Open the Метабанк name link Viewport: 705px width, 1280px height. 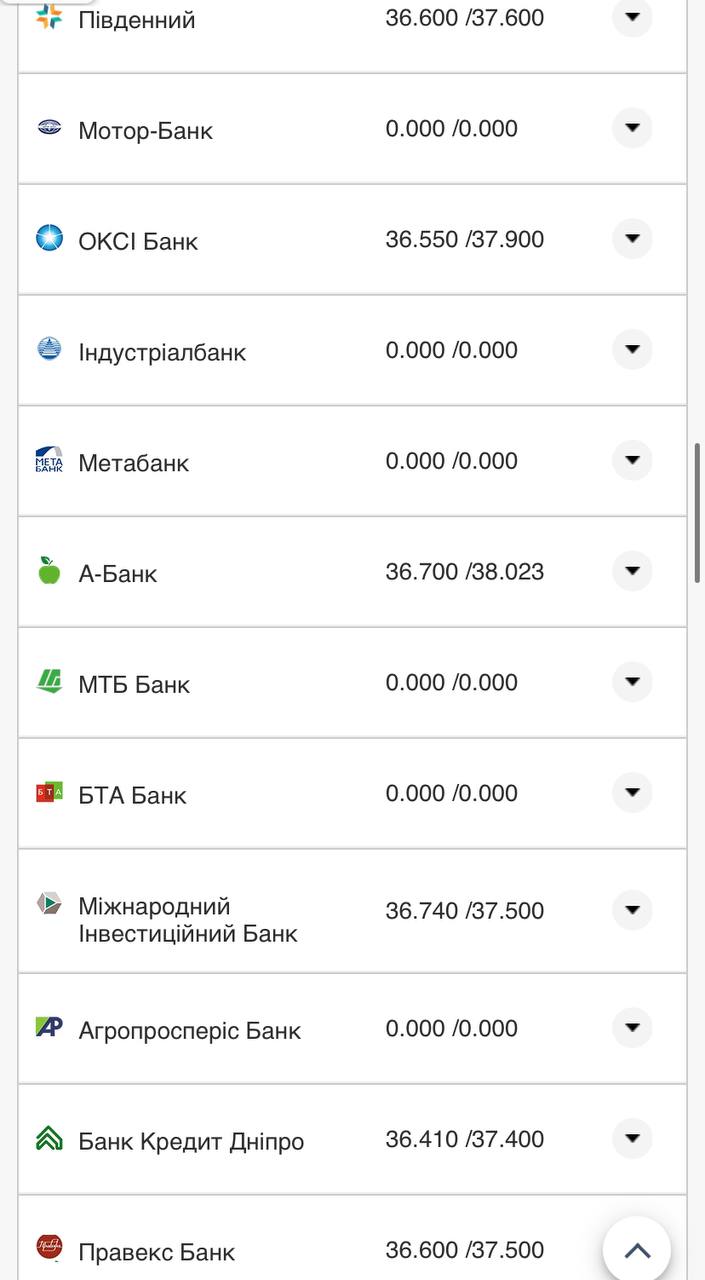[x=133, y=463]
